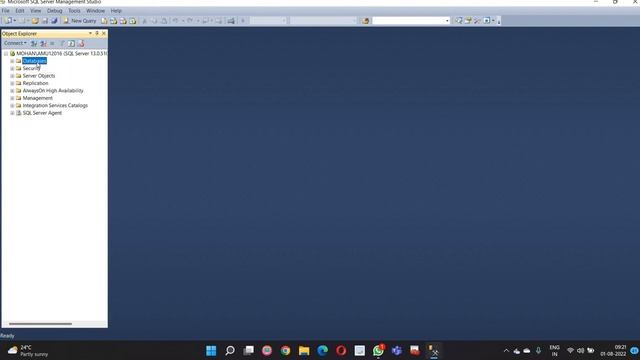Open the File menu

pos(6,11)
